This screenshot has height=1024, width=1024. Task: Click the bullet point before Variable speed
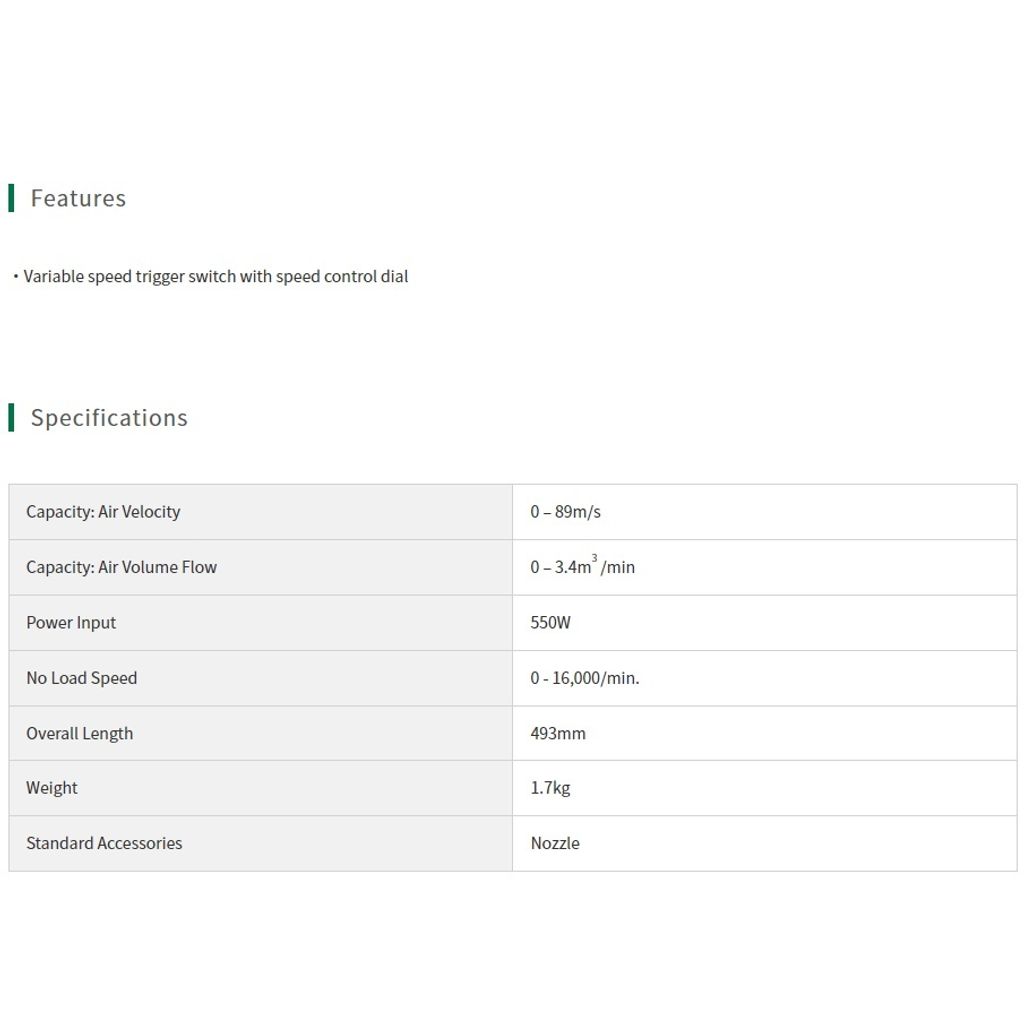click(16, 277)
